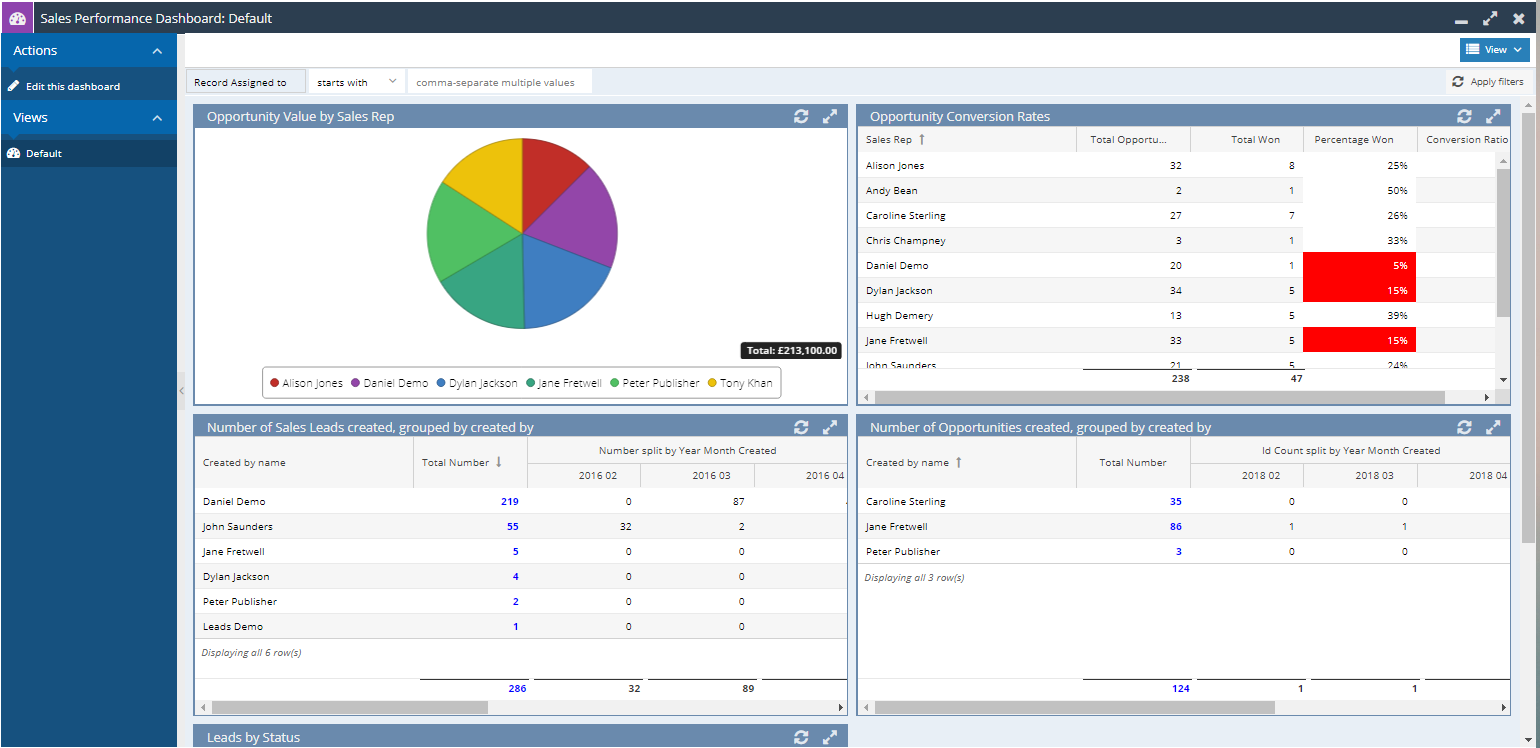
Task: Open the 286 total leads link
Action: (517, 688)
